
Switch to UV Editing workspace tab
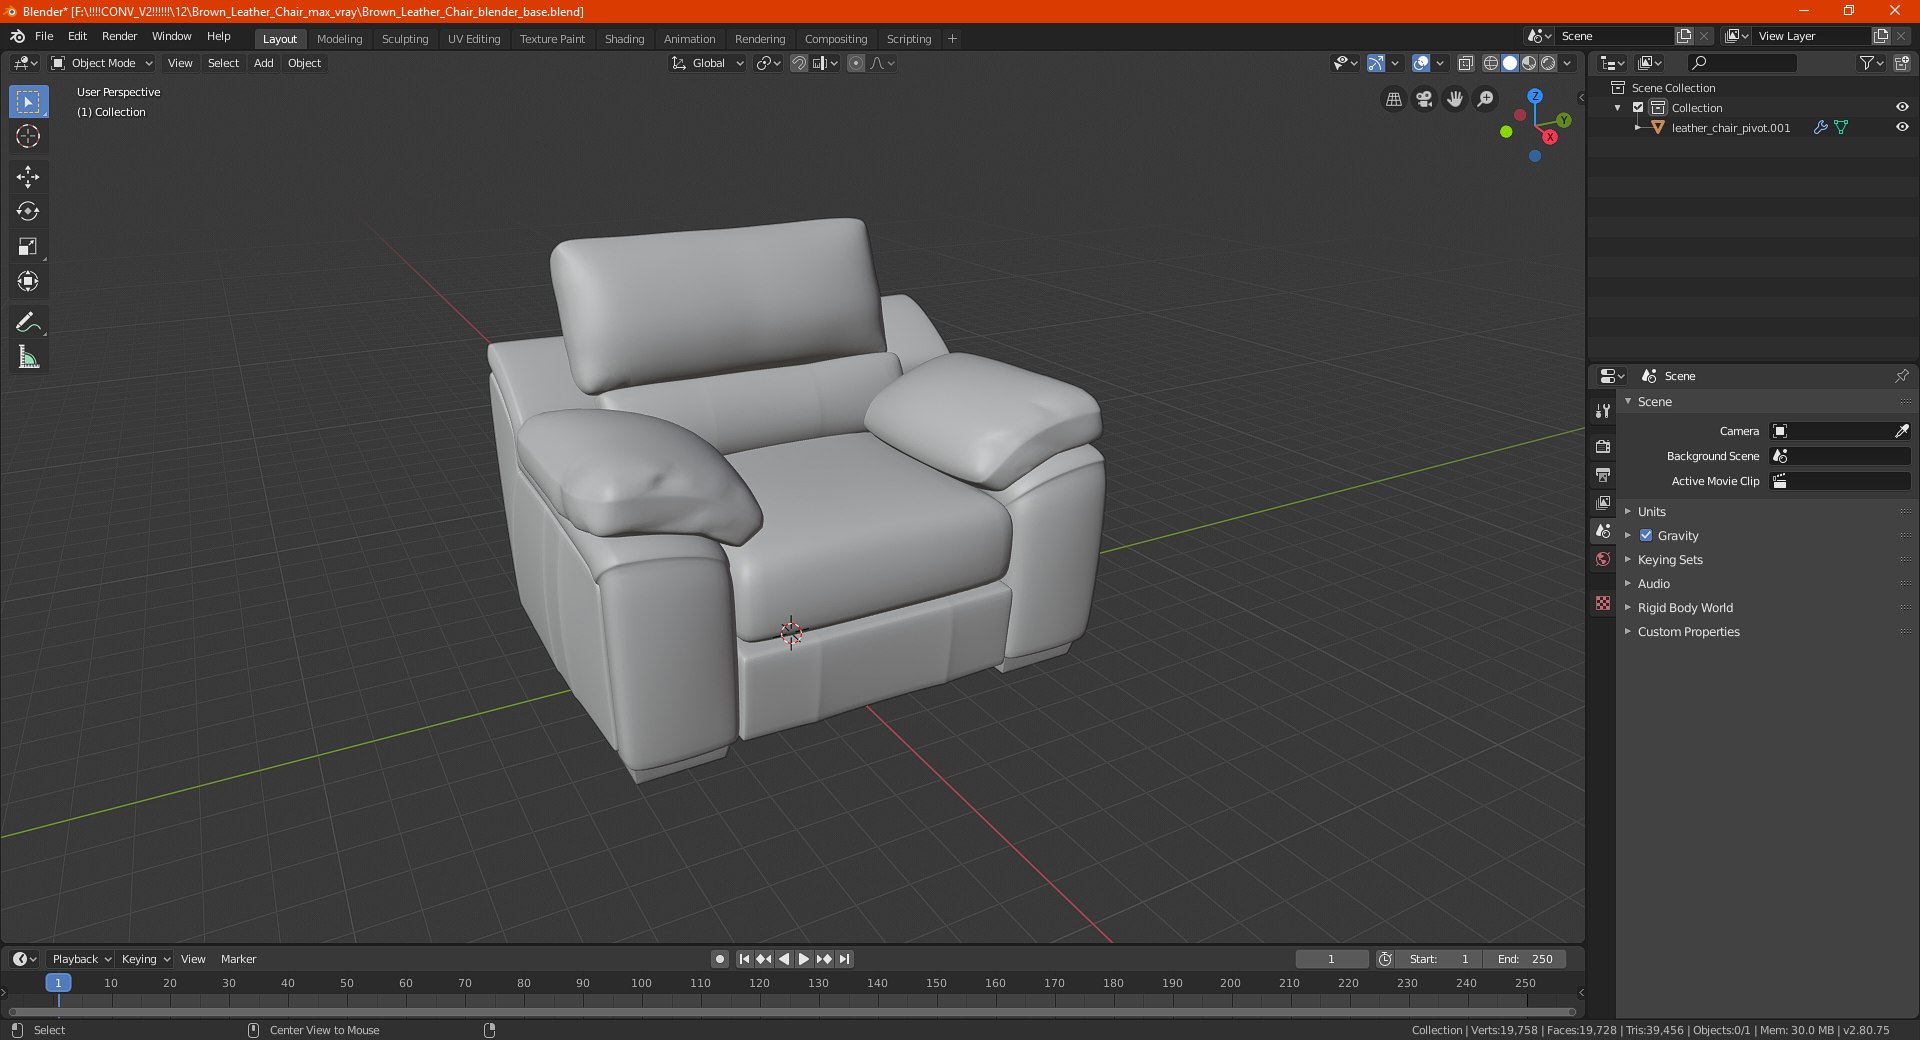point(474,39)
